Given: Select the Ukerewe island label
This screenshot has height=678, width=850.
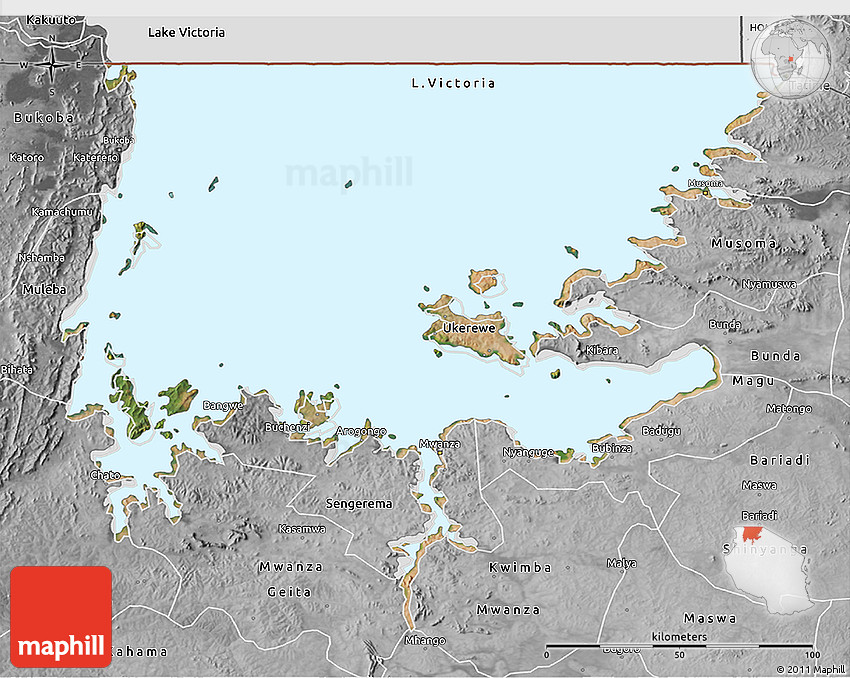Looking at the screenshot, I should [x=469, y=328].
